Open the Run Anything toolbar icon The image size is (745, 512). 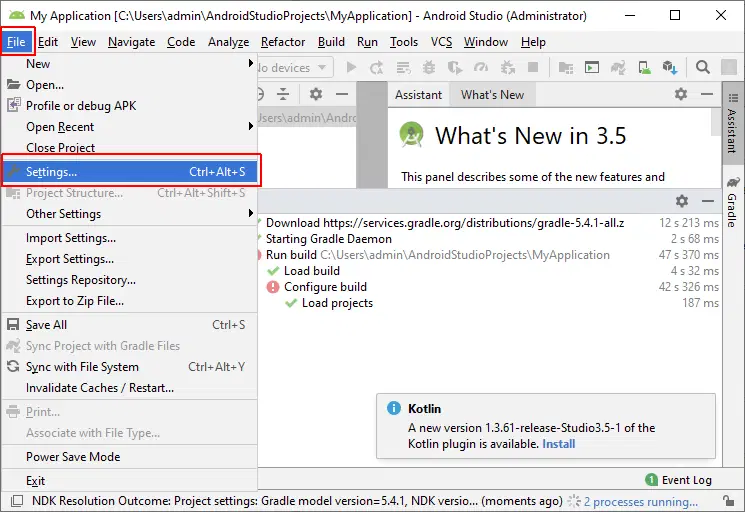click(592, 67)
